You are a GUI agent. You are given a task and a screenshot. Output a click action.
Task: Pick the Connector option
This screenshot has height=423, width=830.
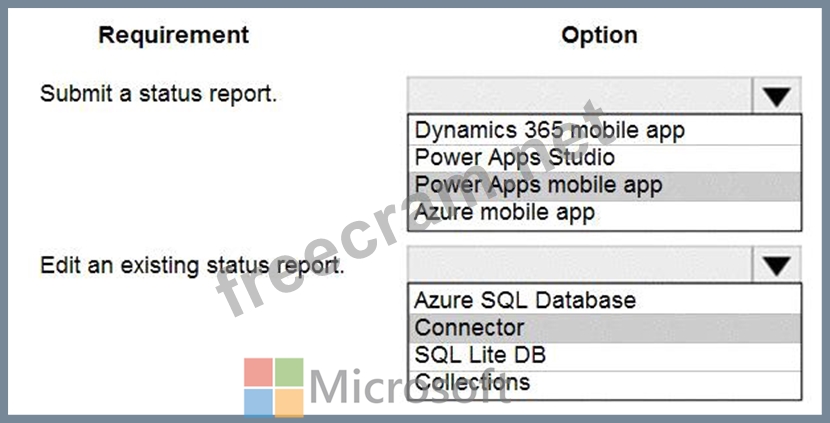[605, 328]
